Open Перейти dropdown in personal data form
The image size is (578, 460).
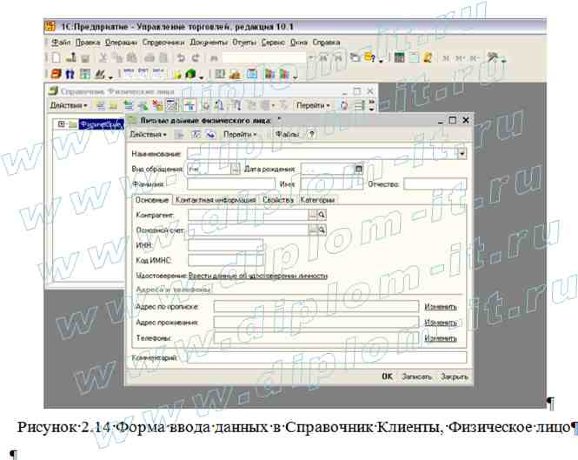click(239, 135)
